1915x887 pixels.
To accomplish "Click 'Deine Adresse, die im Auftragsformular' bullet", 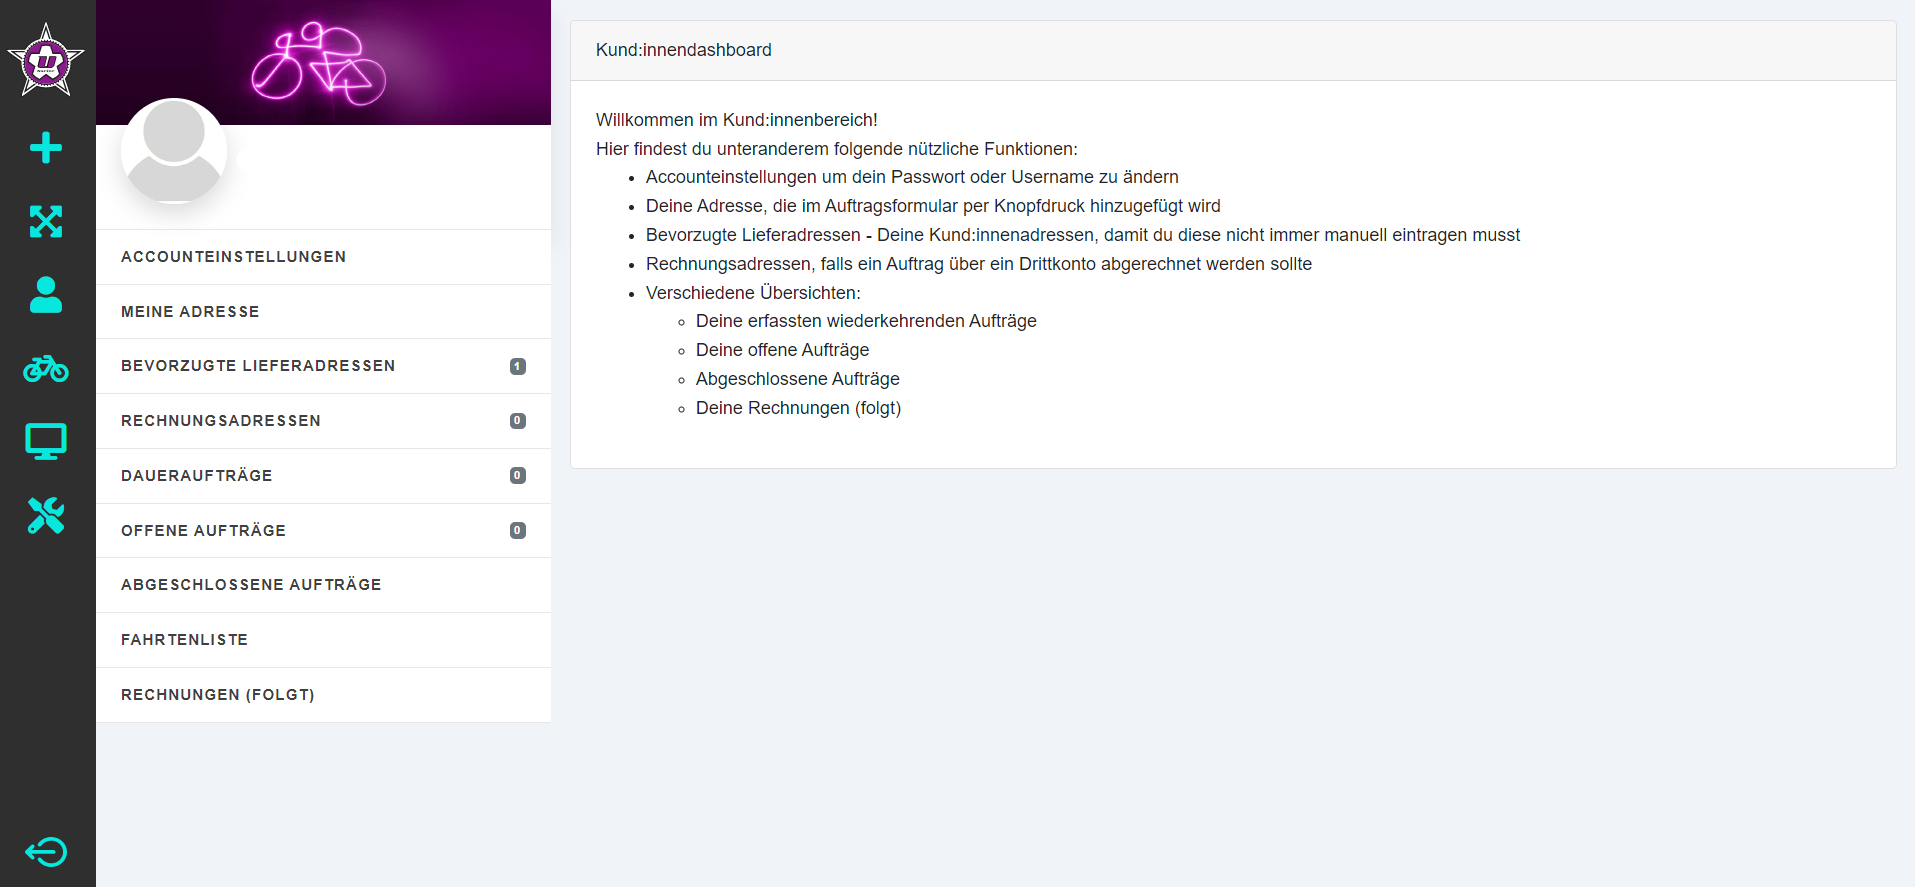I will pos(933,206).
